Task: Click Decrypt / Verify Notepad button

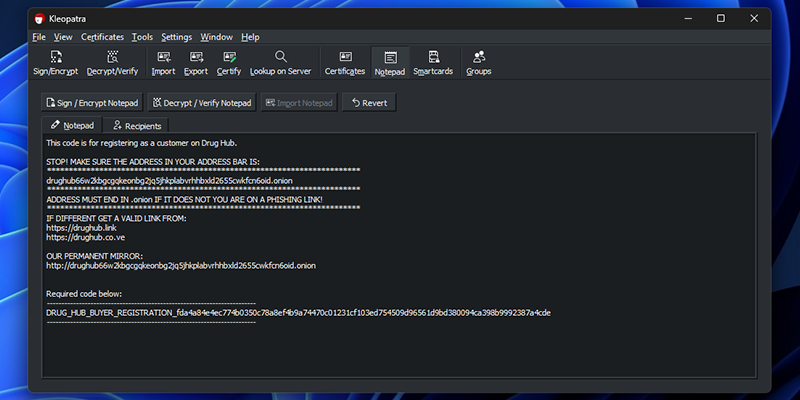Action: point(202,103)
